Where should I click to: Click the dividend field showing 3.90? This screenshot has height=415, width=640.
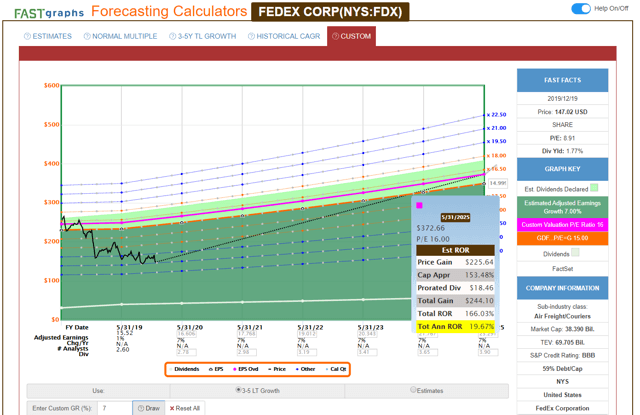[x=488, y=352]
